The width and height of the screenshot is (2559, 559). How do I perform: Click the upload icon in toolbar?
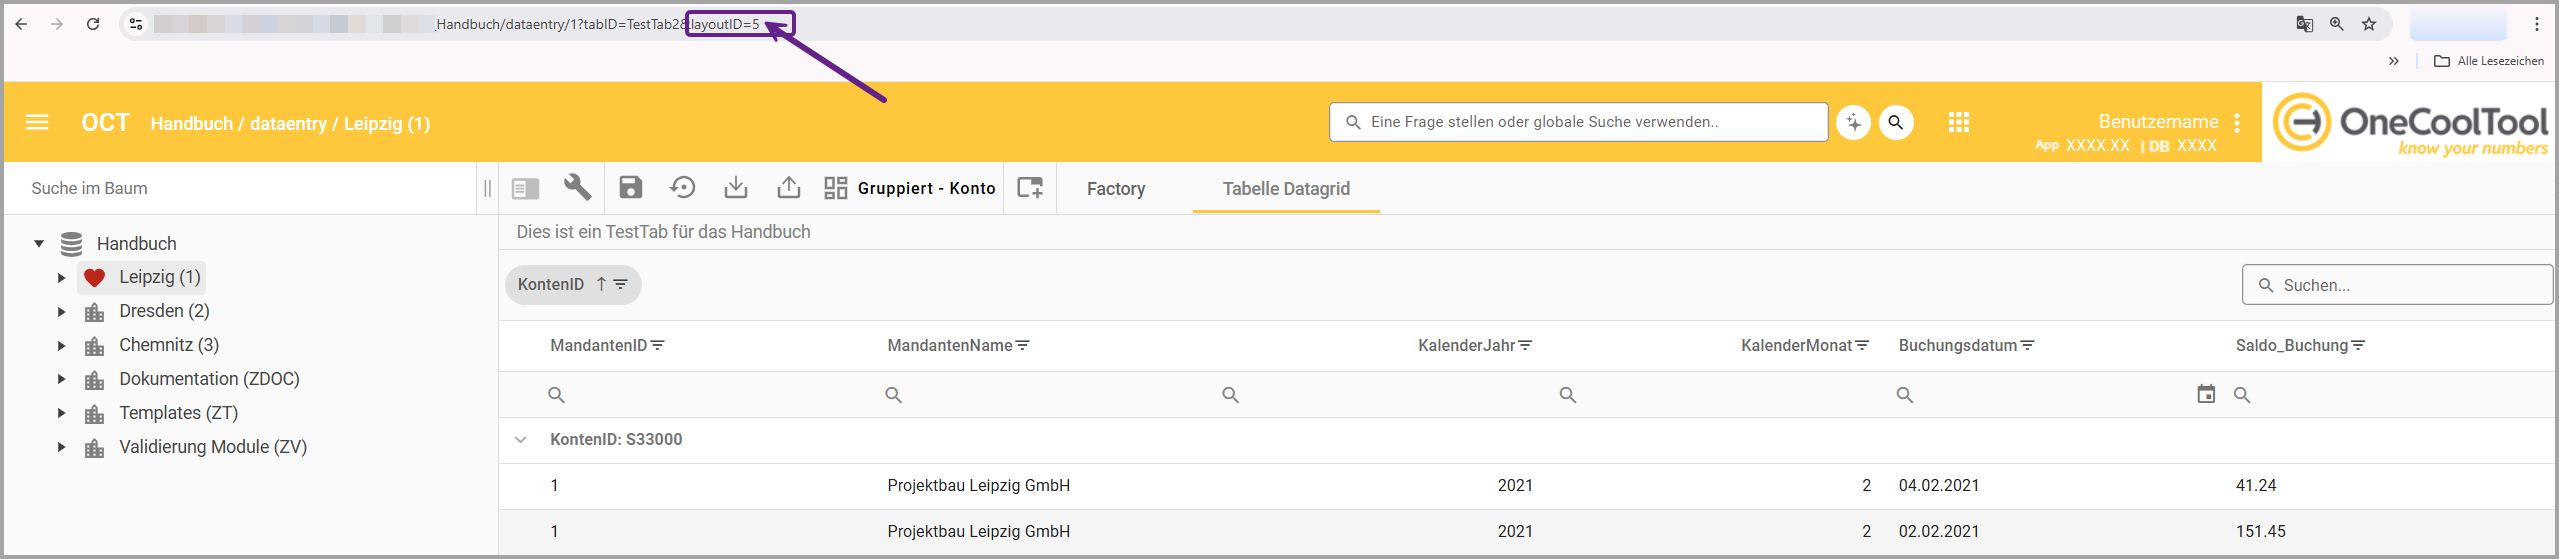coord(789,188)
